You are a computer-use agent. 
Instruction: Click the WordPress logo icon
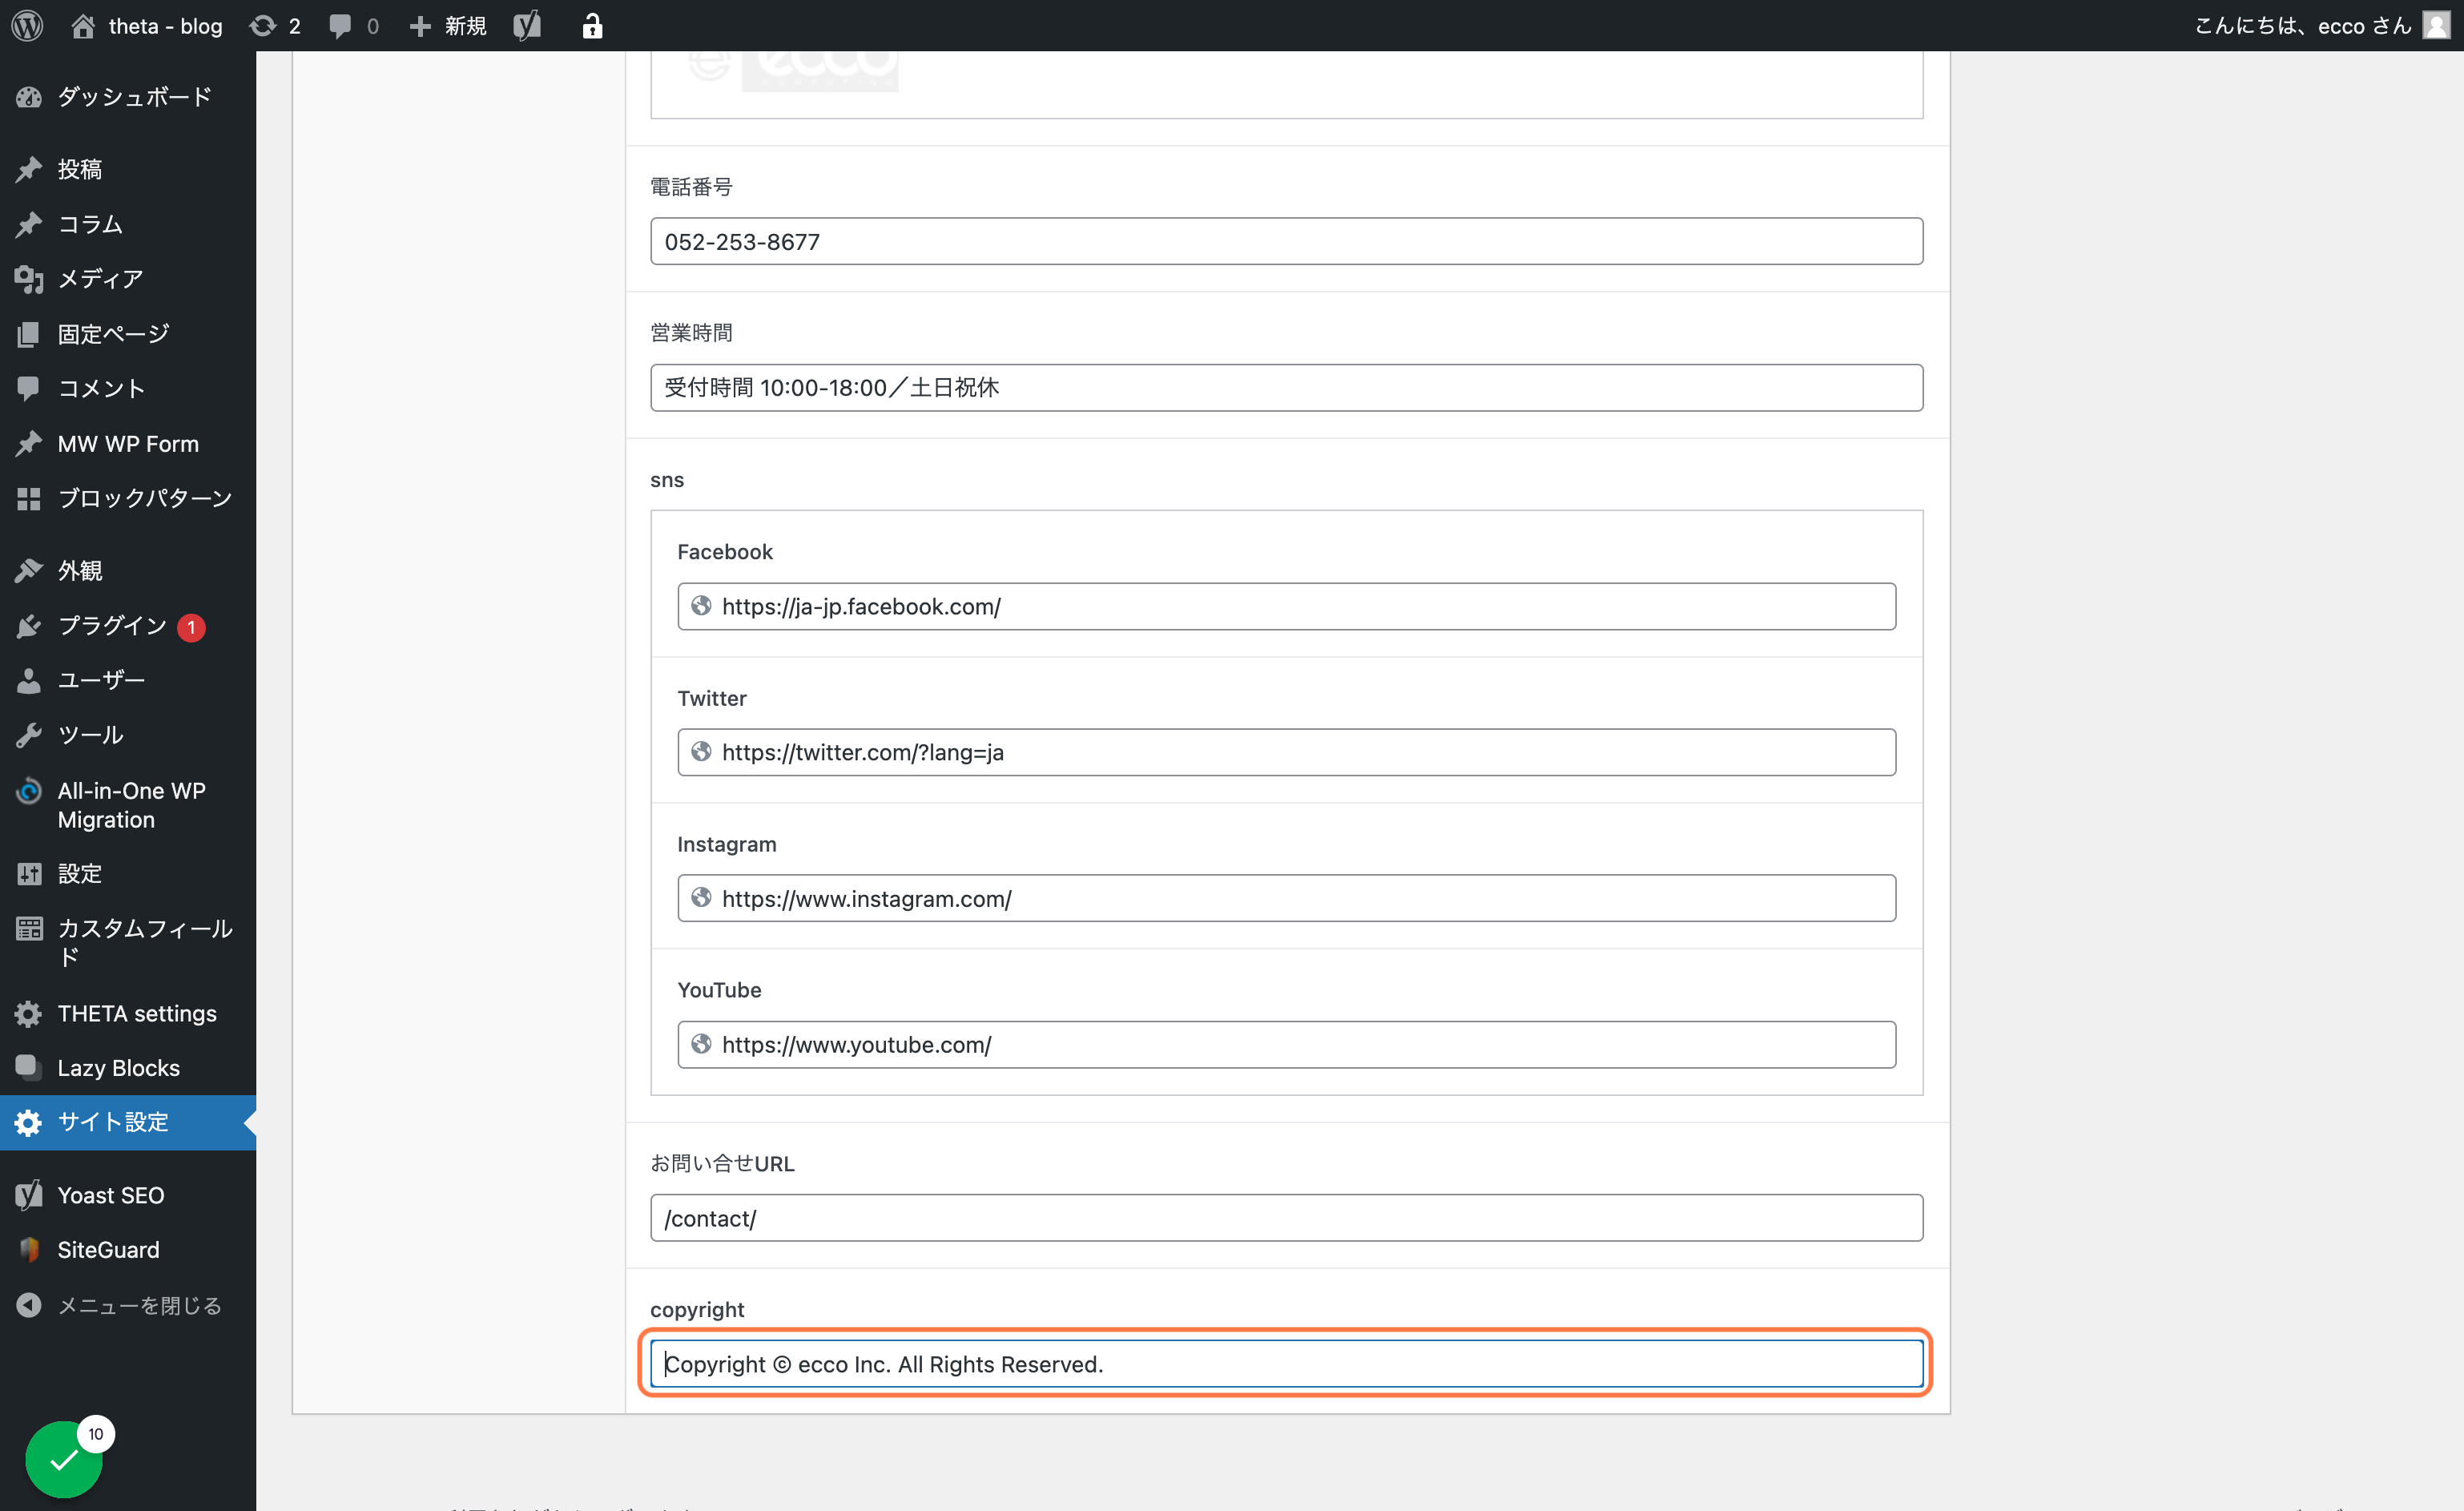[x=27, y=25]
